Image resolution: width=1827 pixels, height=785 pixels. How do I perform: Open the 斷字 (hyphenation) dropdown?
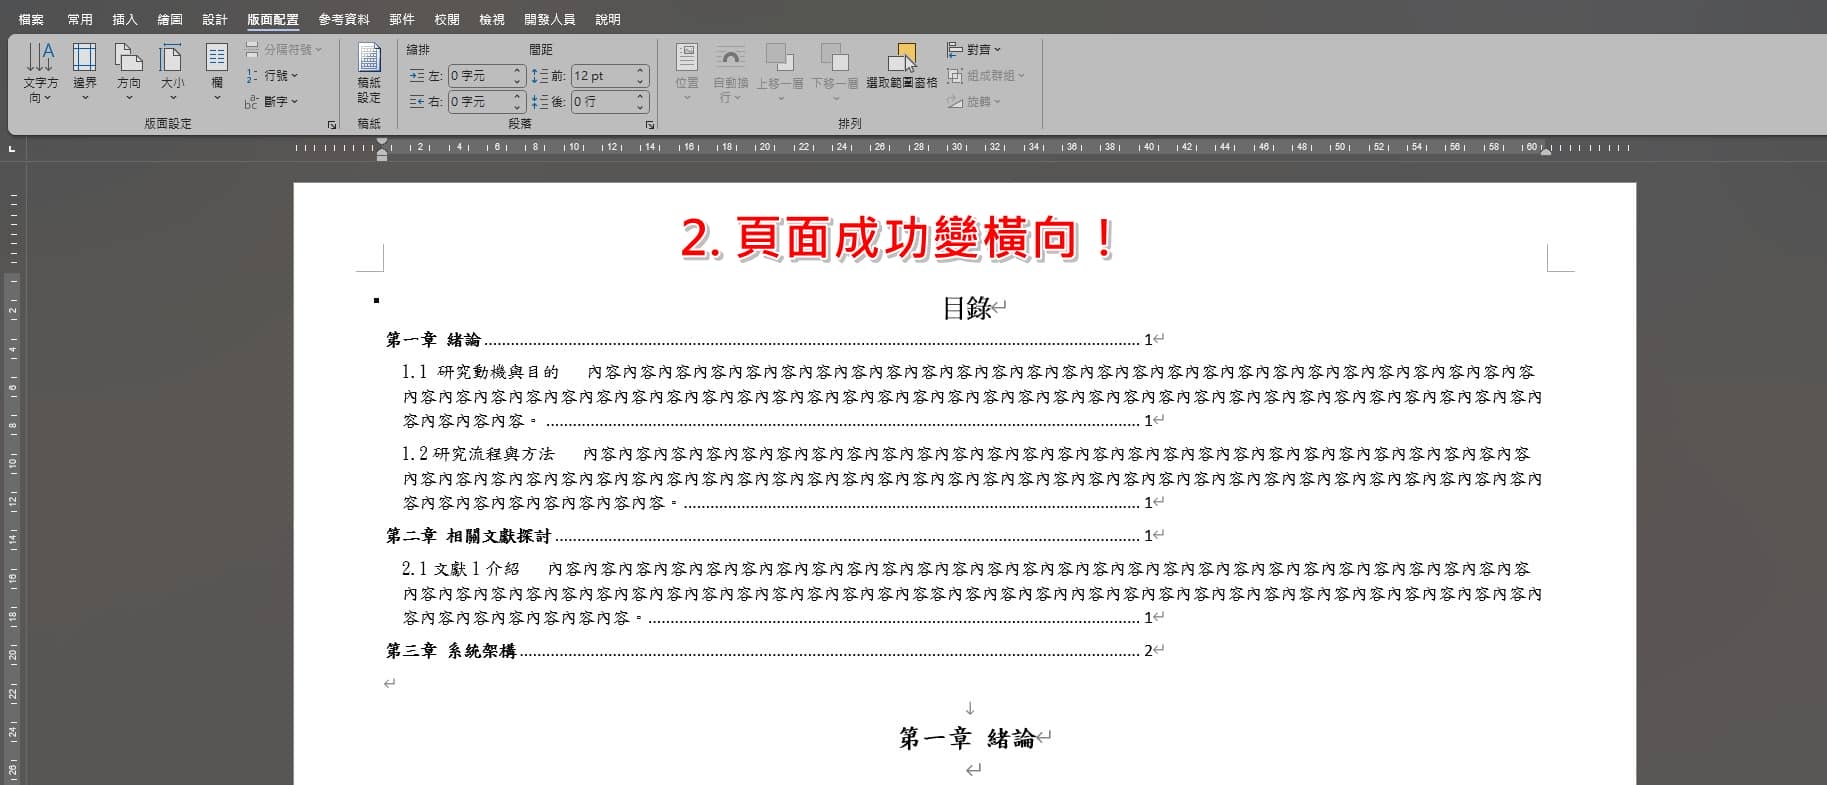[272, 101]
